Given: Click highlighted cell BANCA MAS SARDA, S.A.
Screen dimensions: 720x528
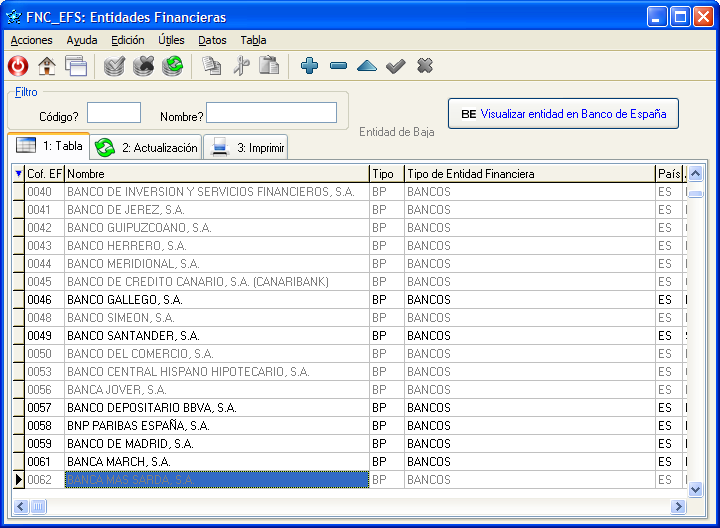Looking at the screenshot, I should 217,479.
